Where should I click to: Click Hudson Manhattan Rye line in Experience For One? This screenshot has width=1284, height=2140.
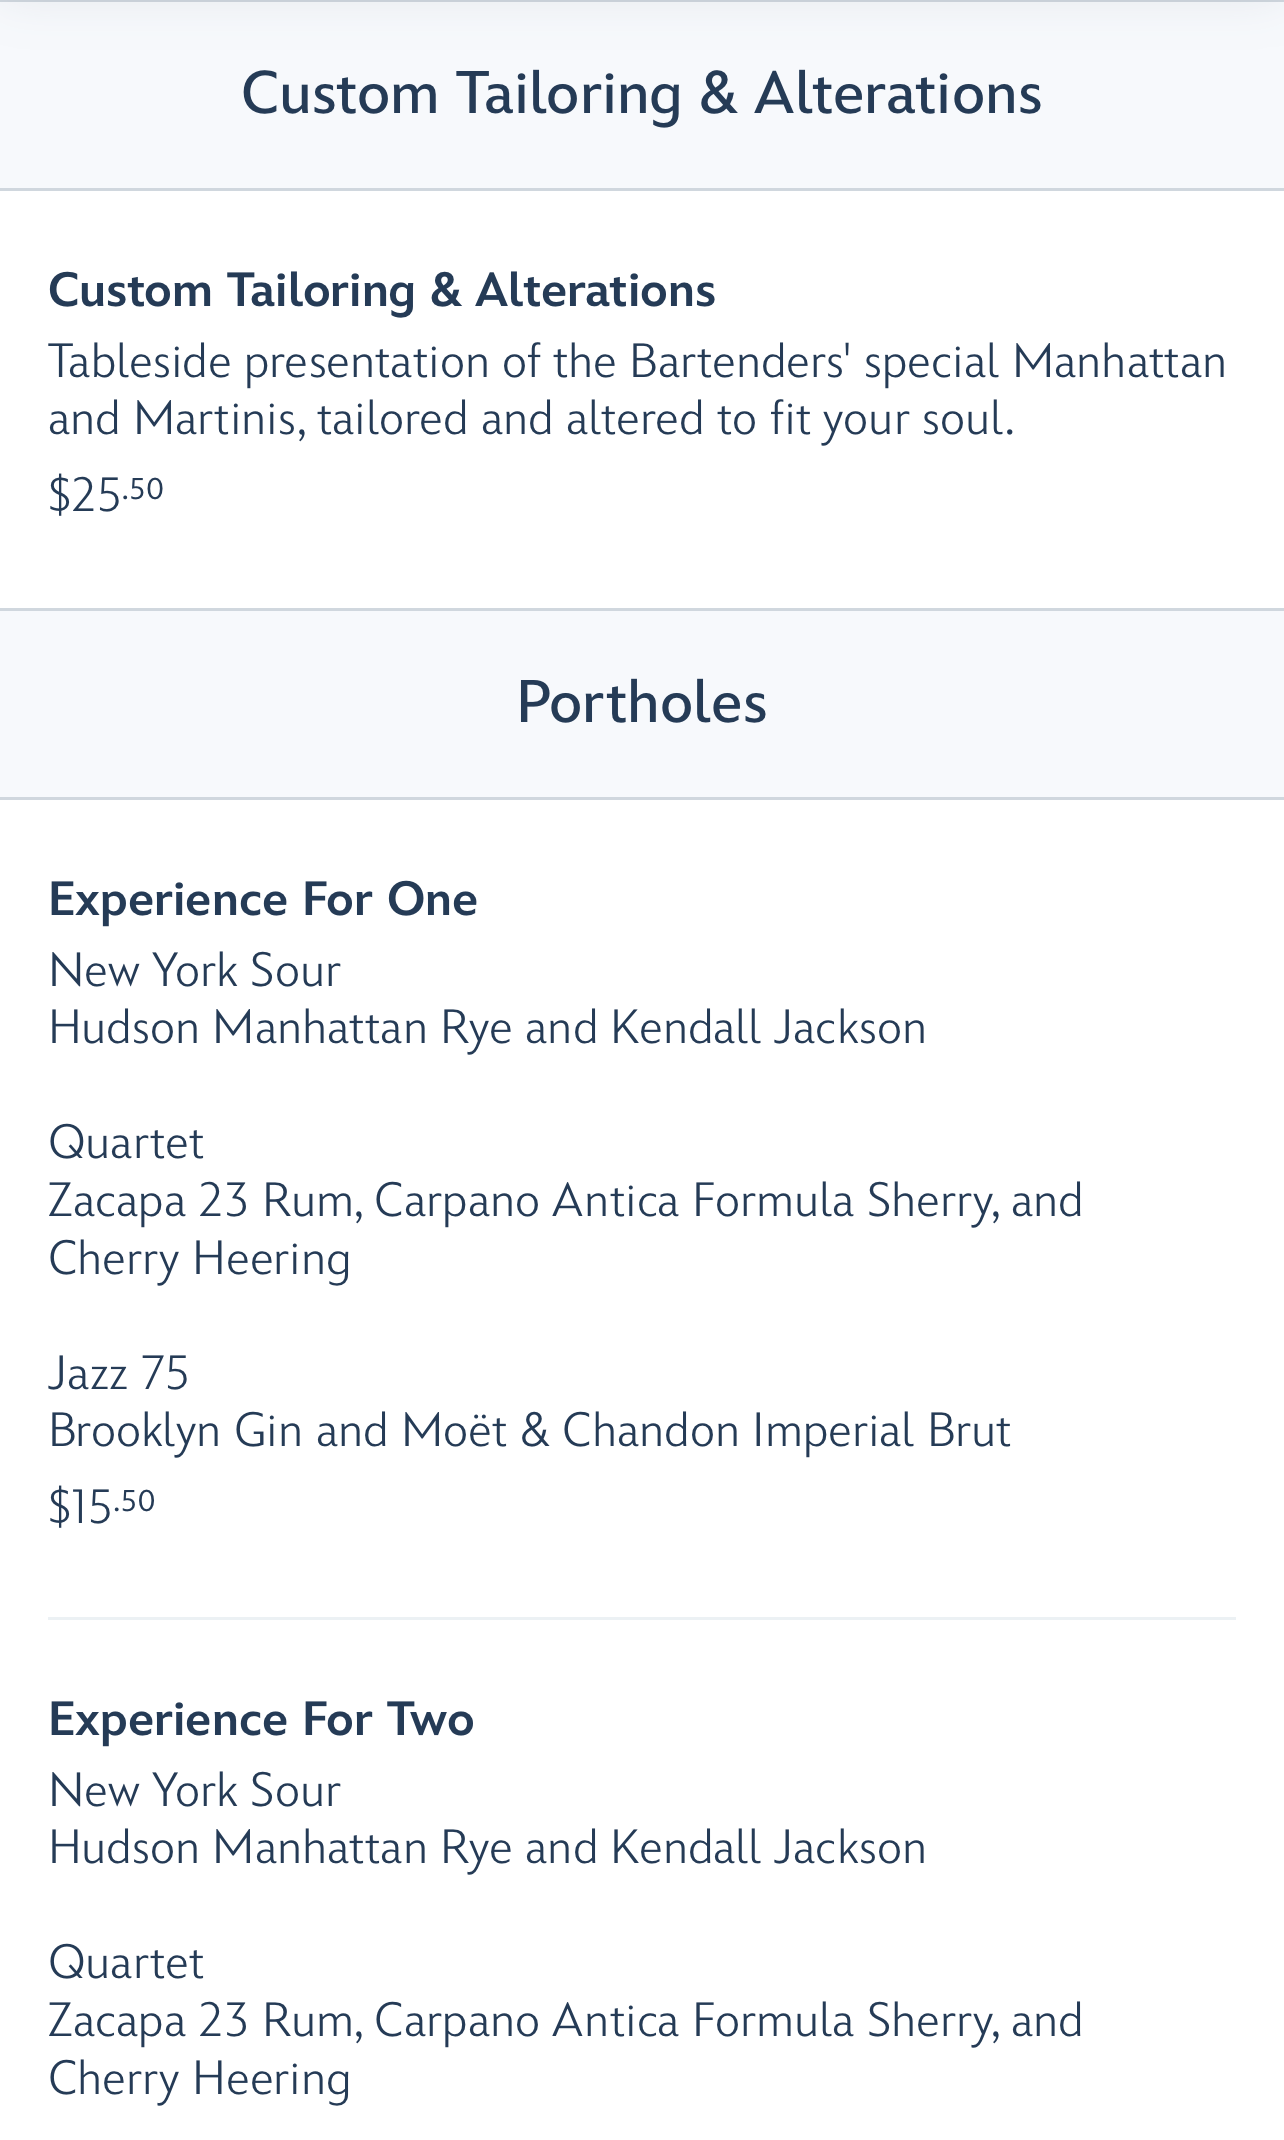(x=487, y=1029)
